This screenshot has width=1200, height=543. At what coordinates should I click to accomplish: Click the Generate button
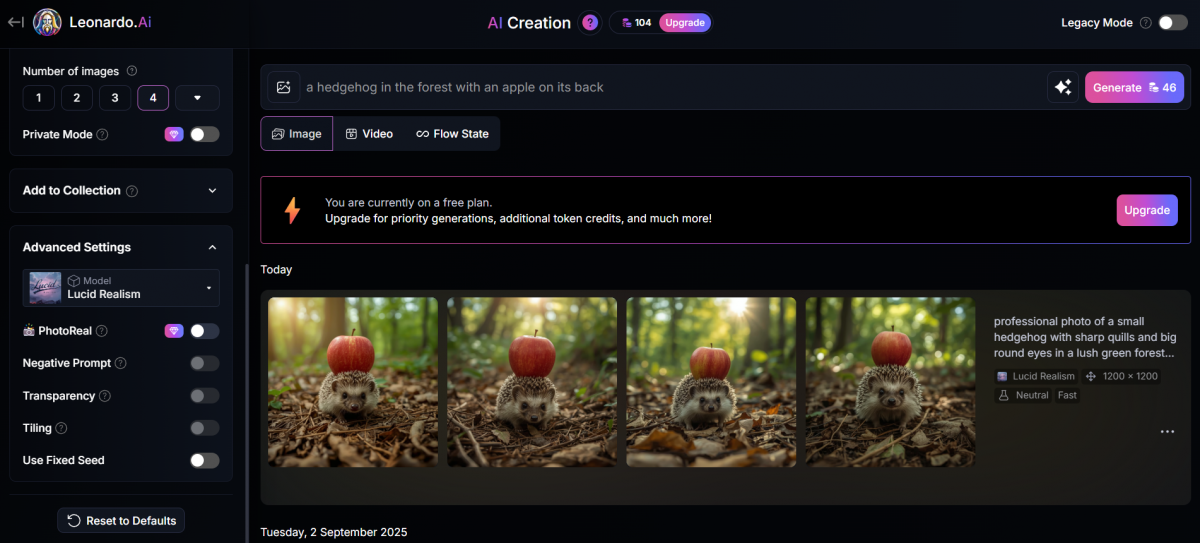tap(1134, 87)
